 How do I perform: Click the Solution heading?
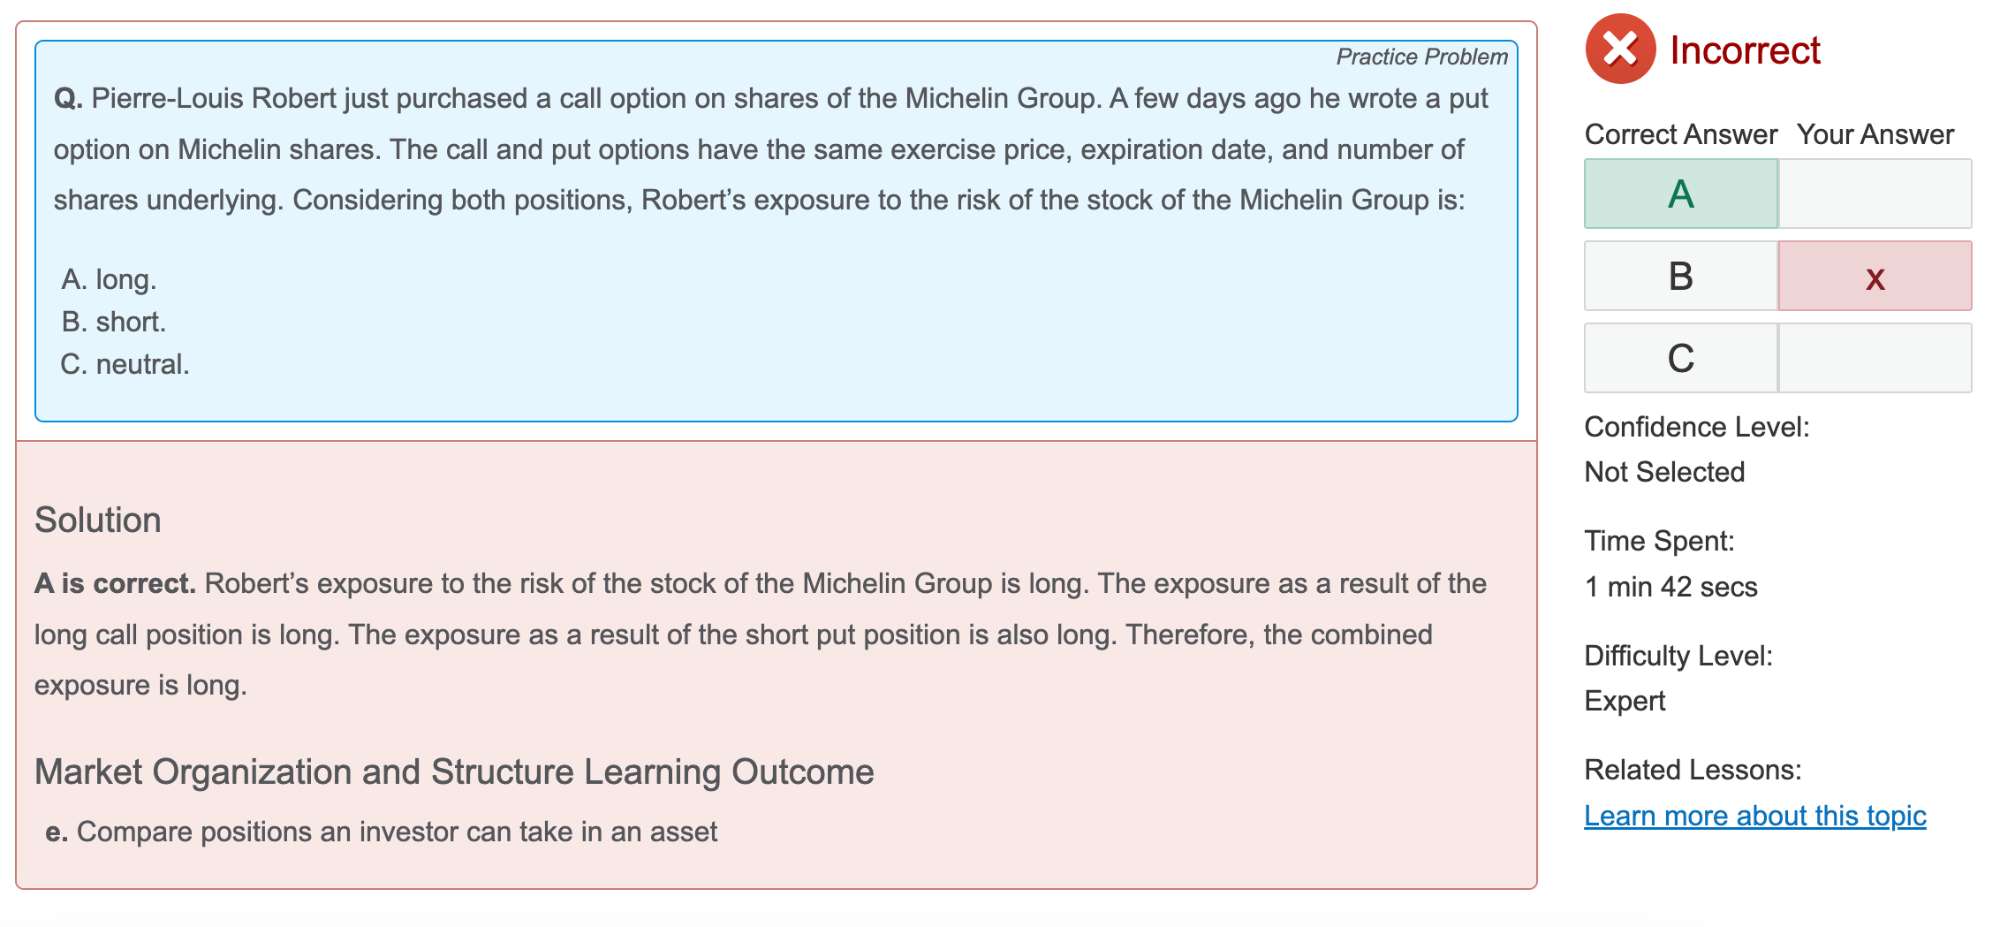[98, 520]
